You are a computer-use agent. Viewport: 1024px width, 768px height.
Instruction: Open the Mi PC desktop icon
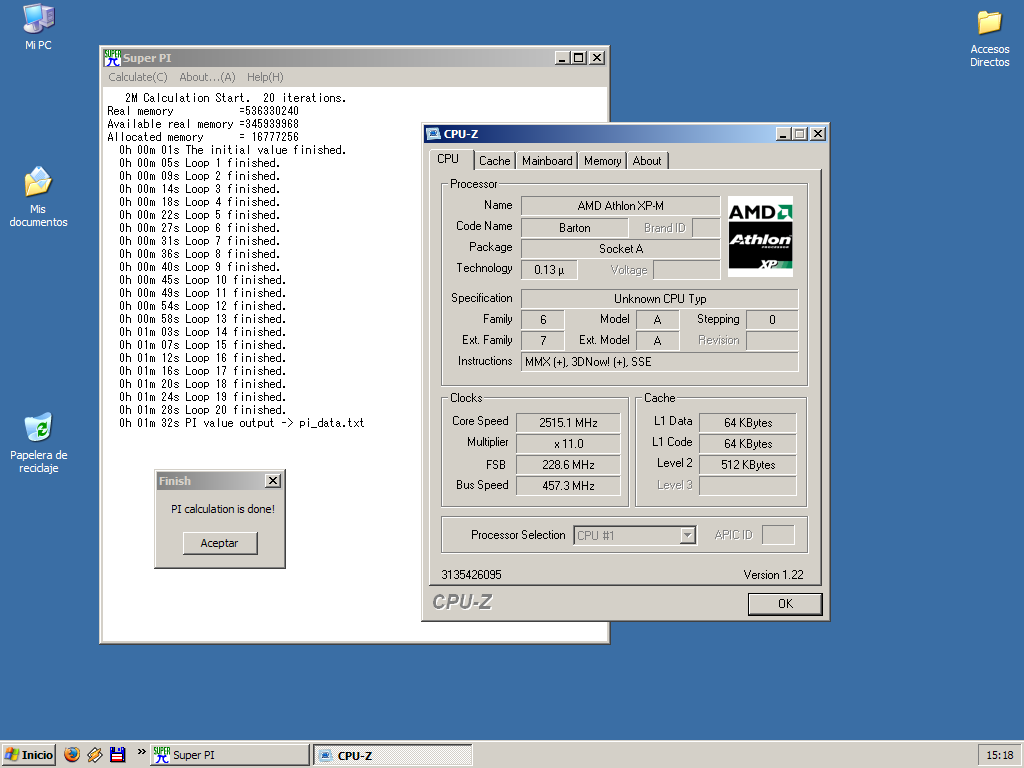pyautogui.click(x=38, y=20)
